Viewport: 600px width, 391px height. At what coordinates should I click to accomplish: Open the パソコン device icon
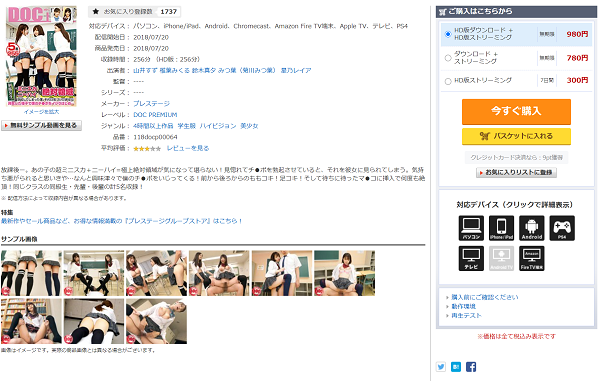click(x=471, y=228)
